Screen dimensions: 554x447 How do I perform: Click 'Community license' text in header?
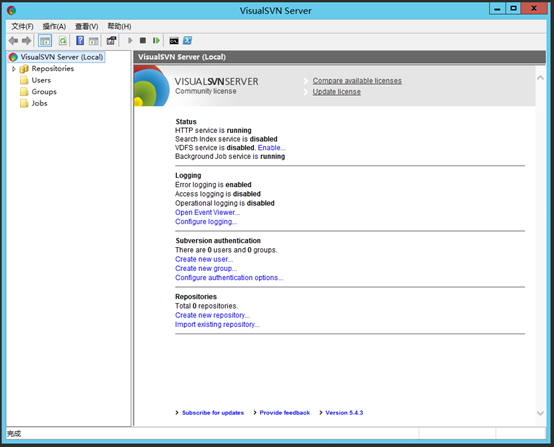point(206,91)
